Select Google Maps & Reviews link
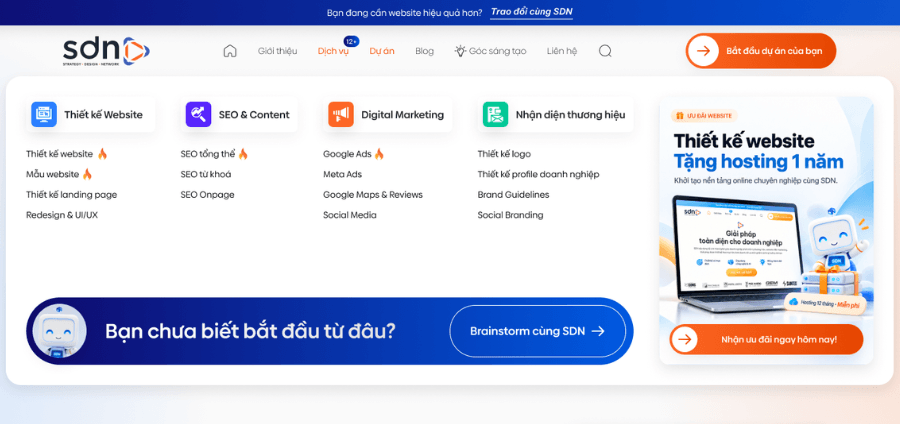Image resolution: width=900 pixels, height=424 pixels. pyautogui.click(x=373, y=195)
